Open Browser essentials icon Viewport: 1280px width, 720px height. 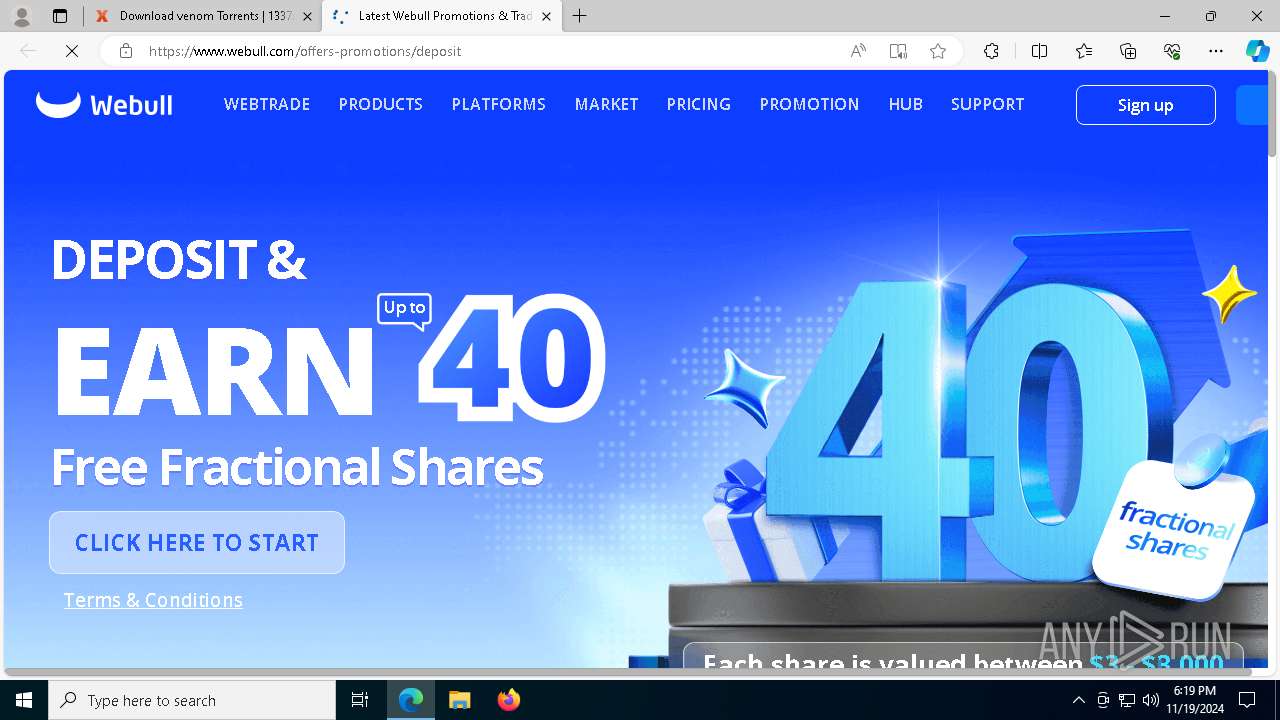click(1172, 51)
